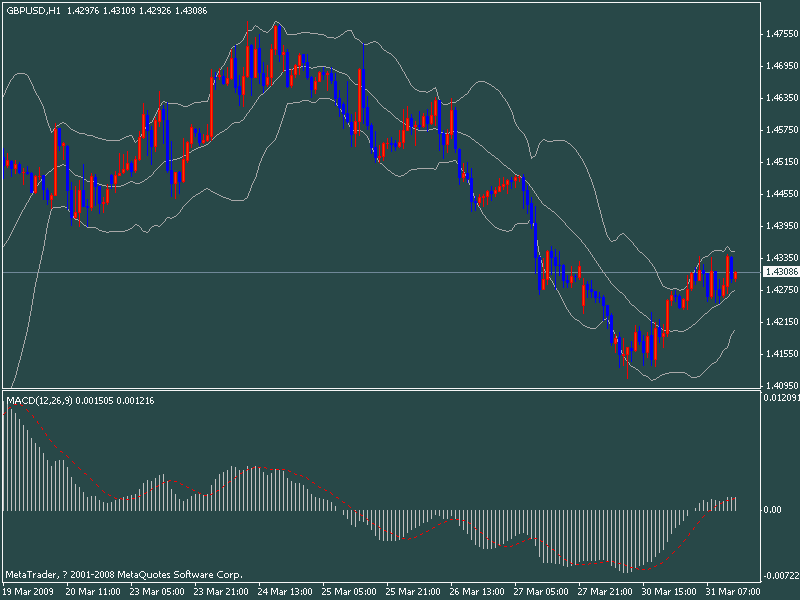Click the 30 Mar 15:00 time label

click(x=669, y=592)
